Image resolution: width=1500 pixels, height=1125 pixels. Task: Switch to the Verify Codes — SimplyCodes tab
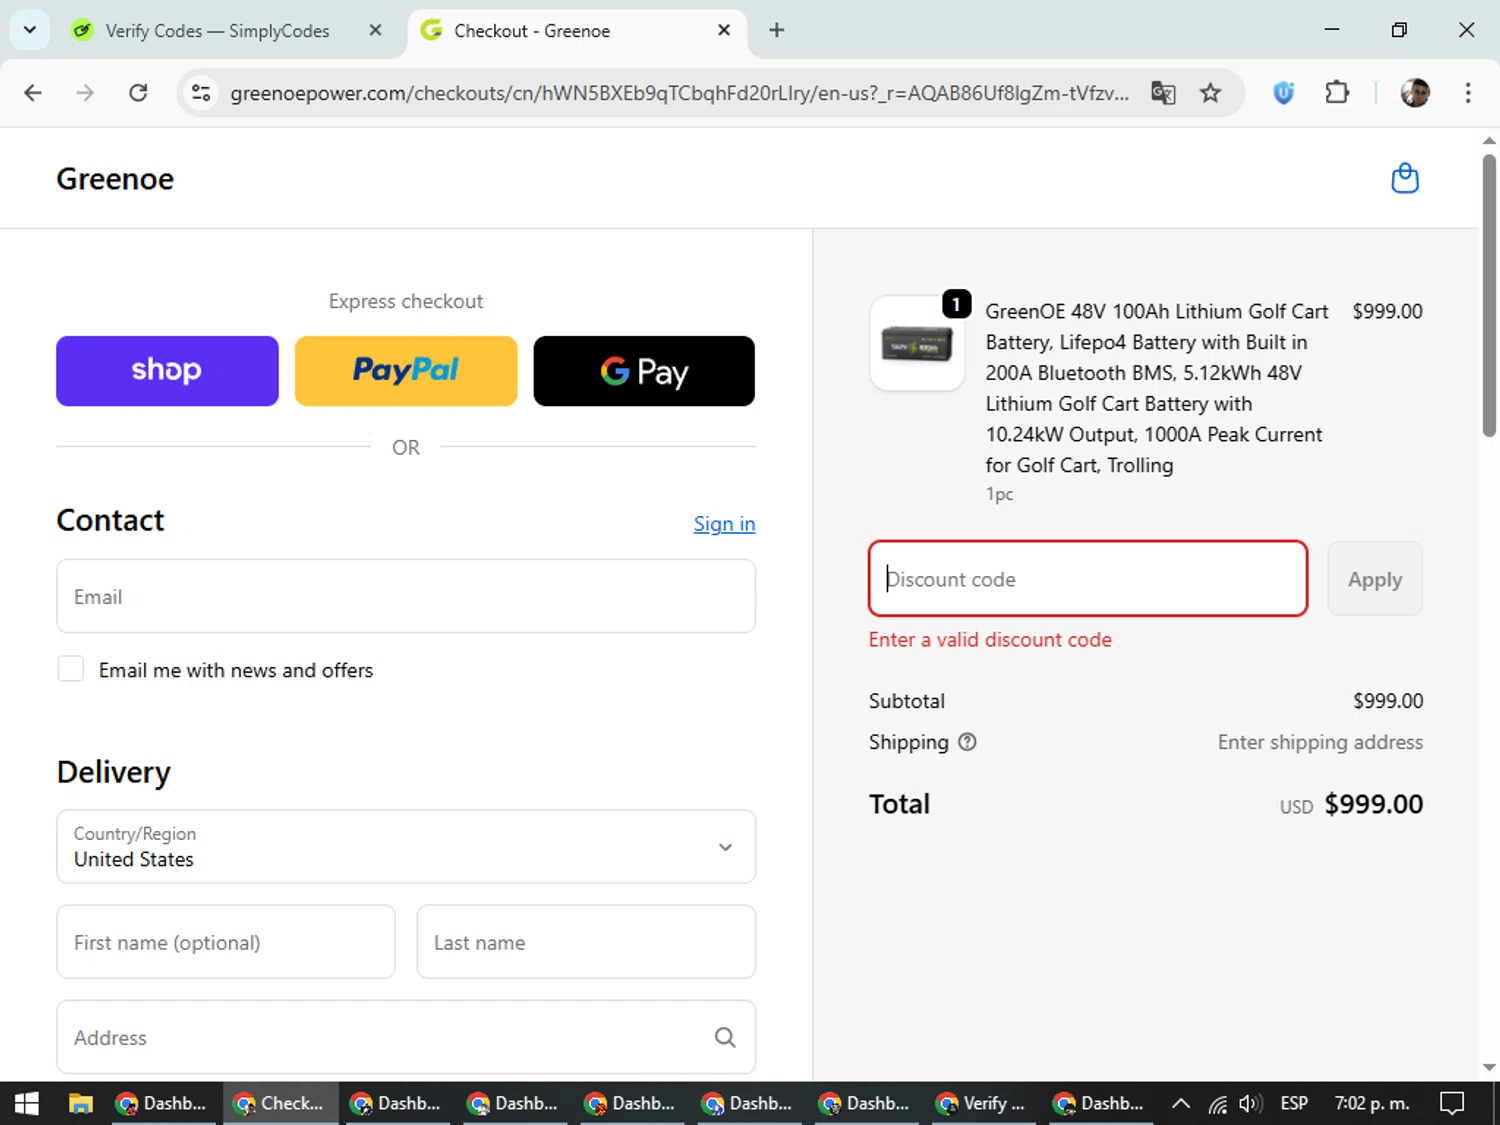[x=216, y=30]
